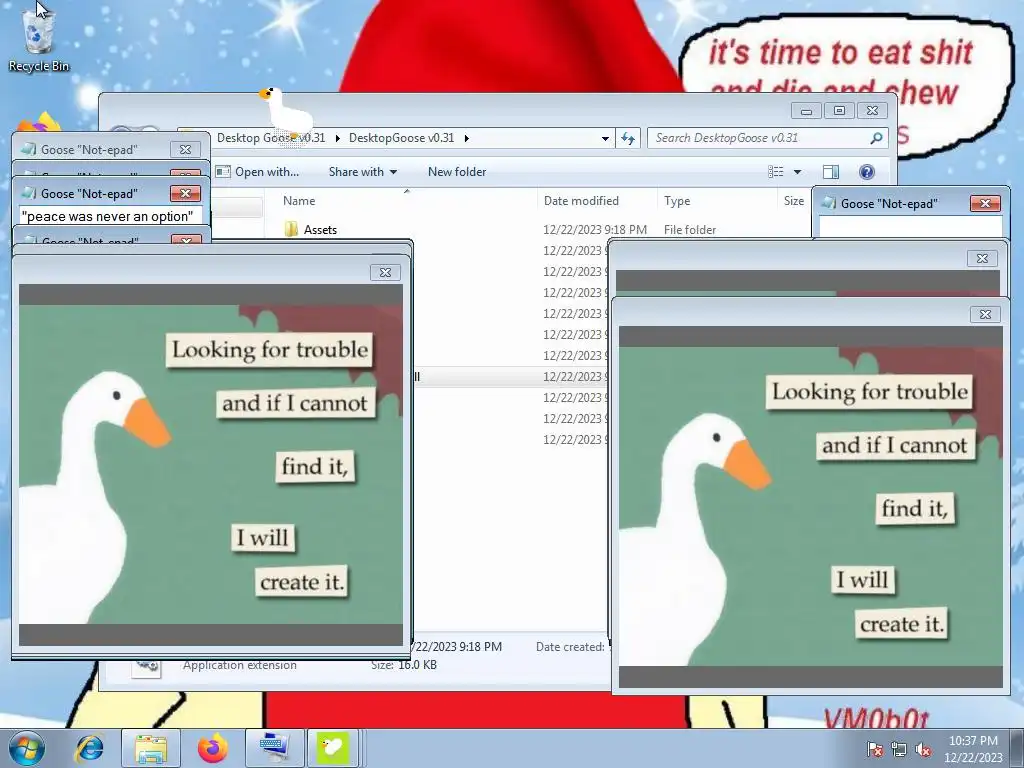Select the DesktopGoose v0.31 breadcrumb segment
Image resolution: width=1024 pixels, height=768 pixels.
401,138
